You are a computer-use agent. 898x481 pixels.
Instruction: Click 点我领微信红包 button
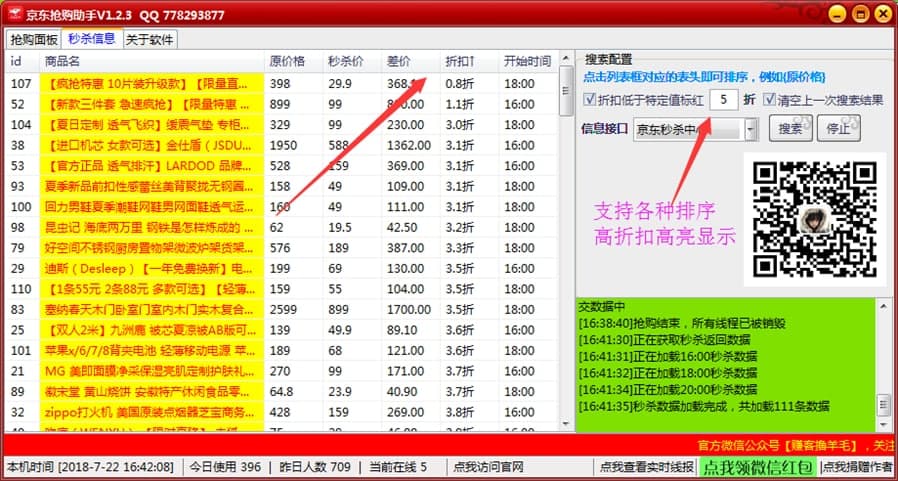pos(758,467)
